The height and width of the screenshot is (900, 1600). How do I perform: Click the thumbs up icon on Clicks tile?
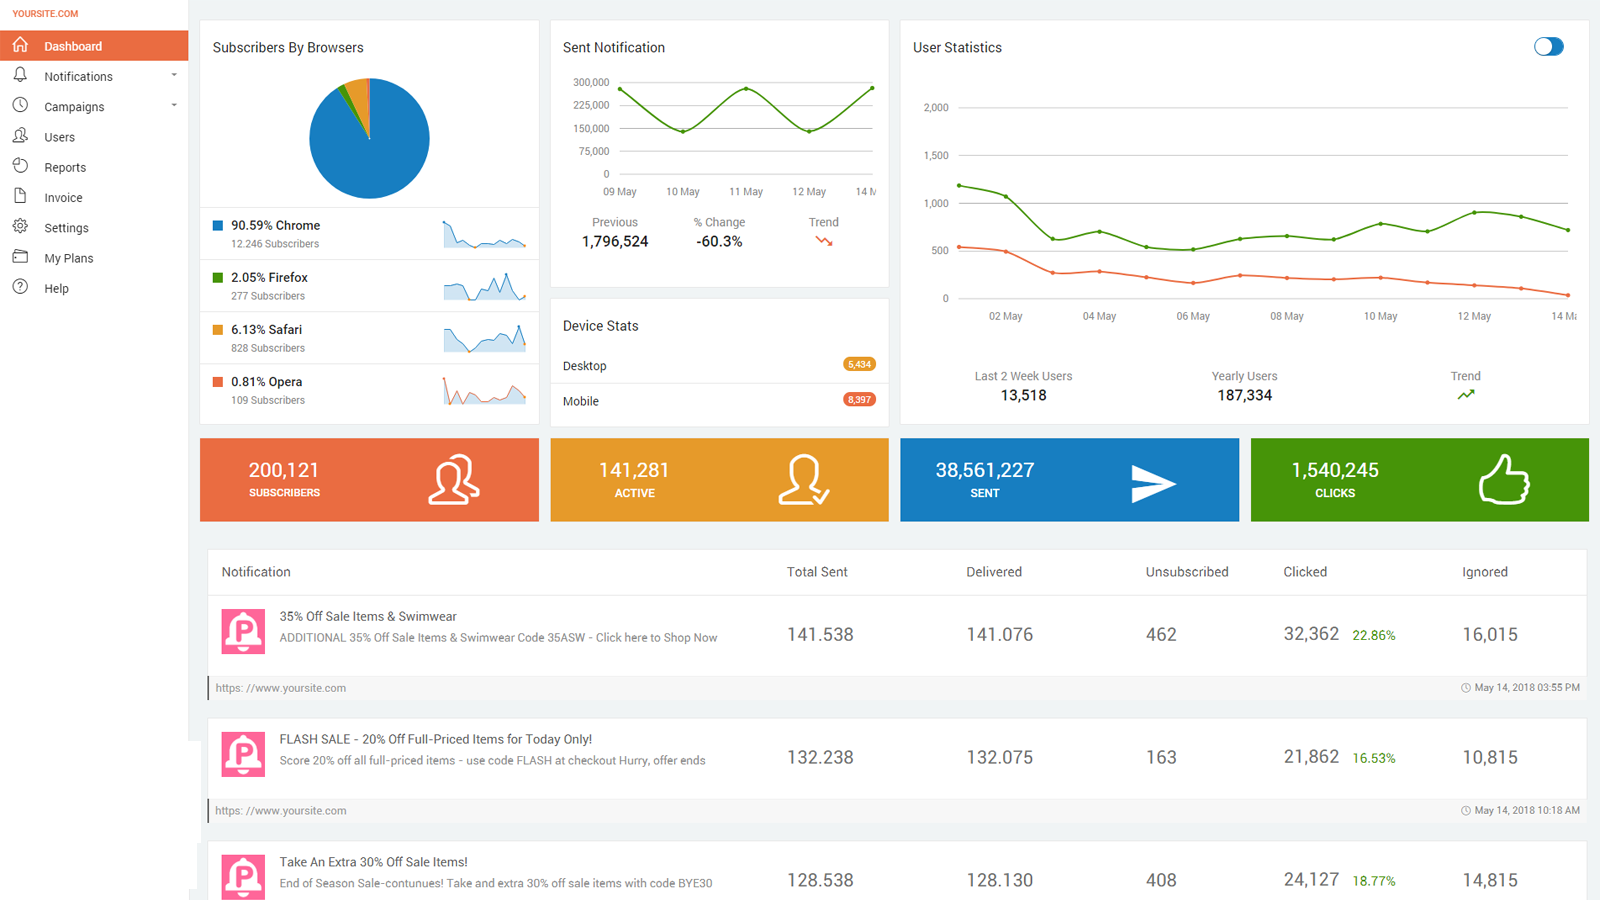(x=1504, y=480)
